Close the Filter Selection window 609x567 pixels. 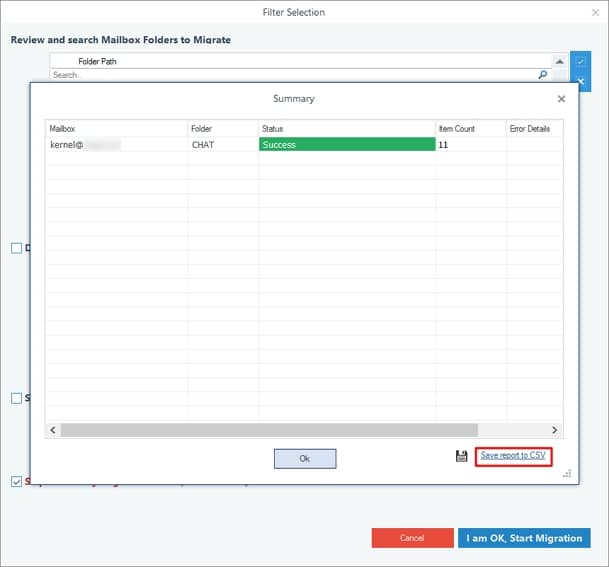click(x=595, y=12)
